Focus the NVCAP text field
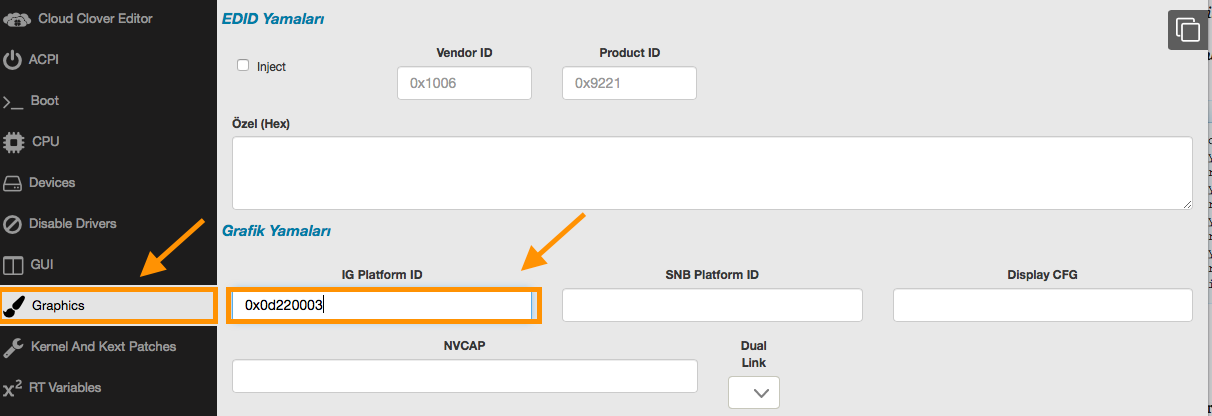The width and height of the screenshot is (1212, 416). pos(464,377)
